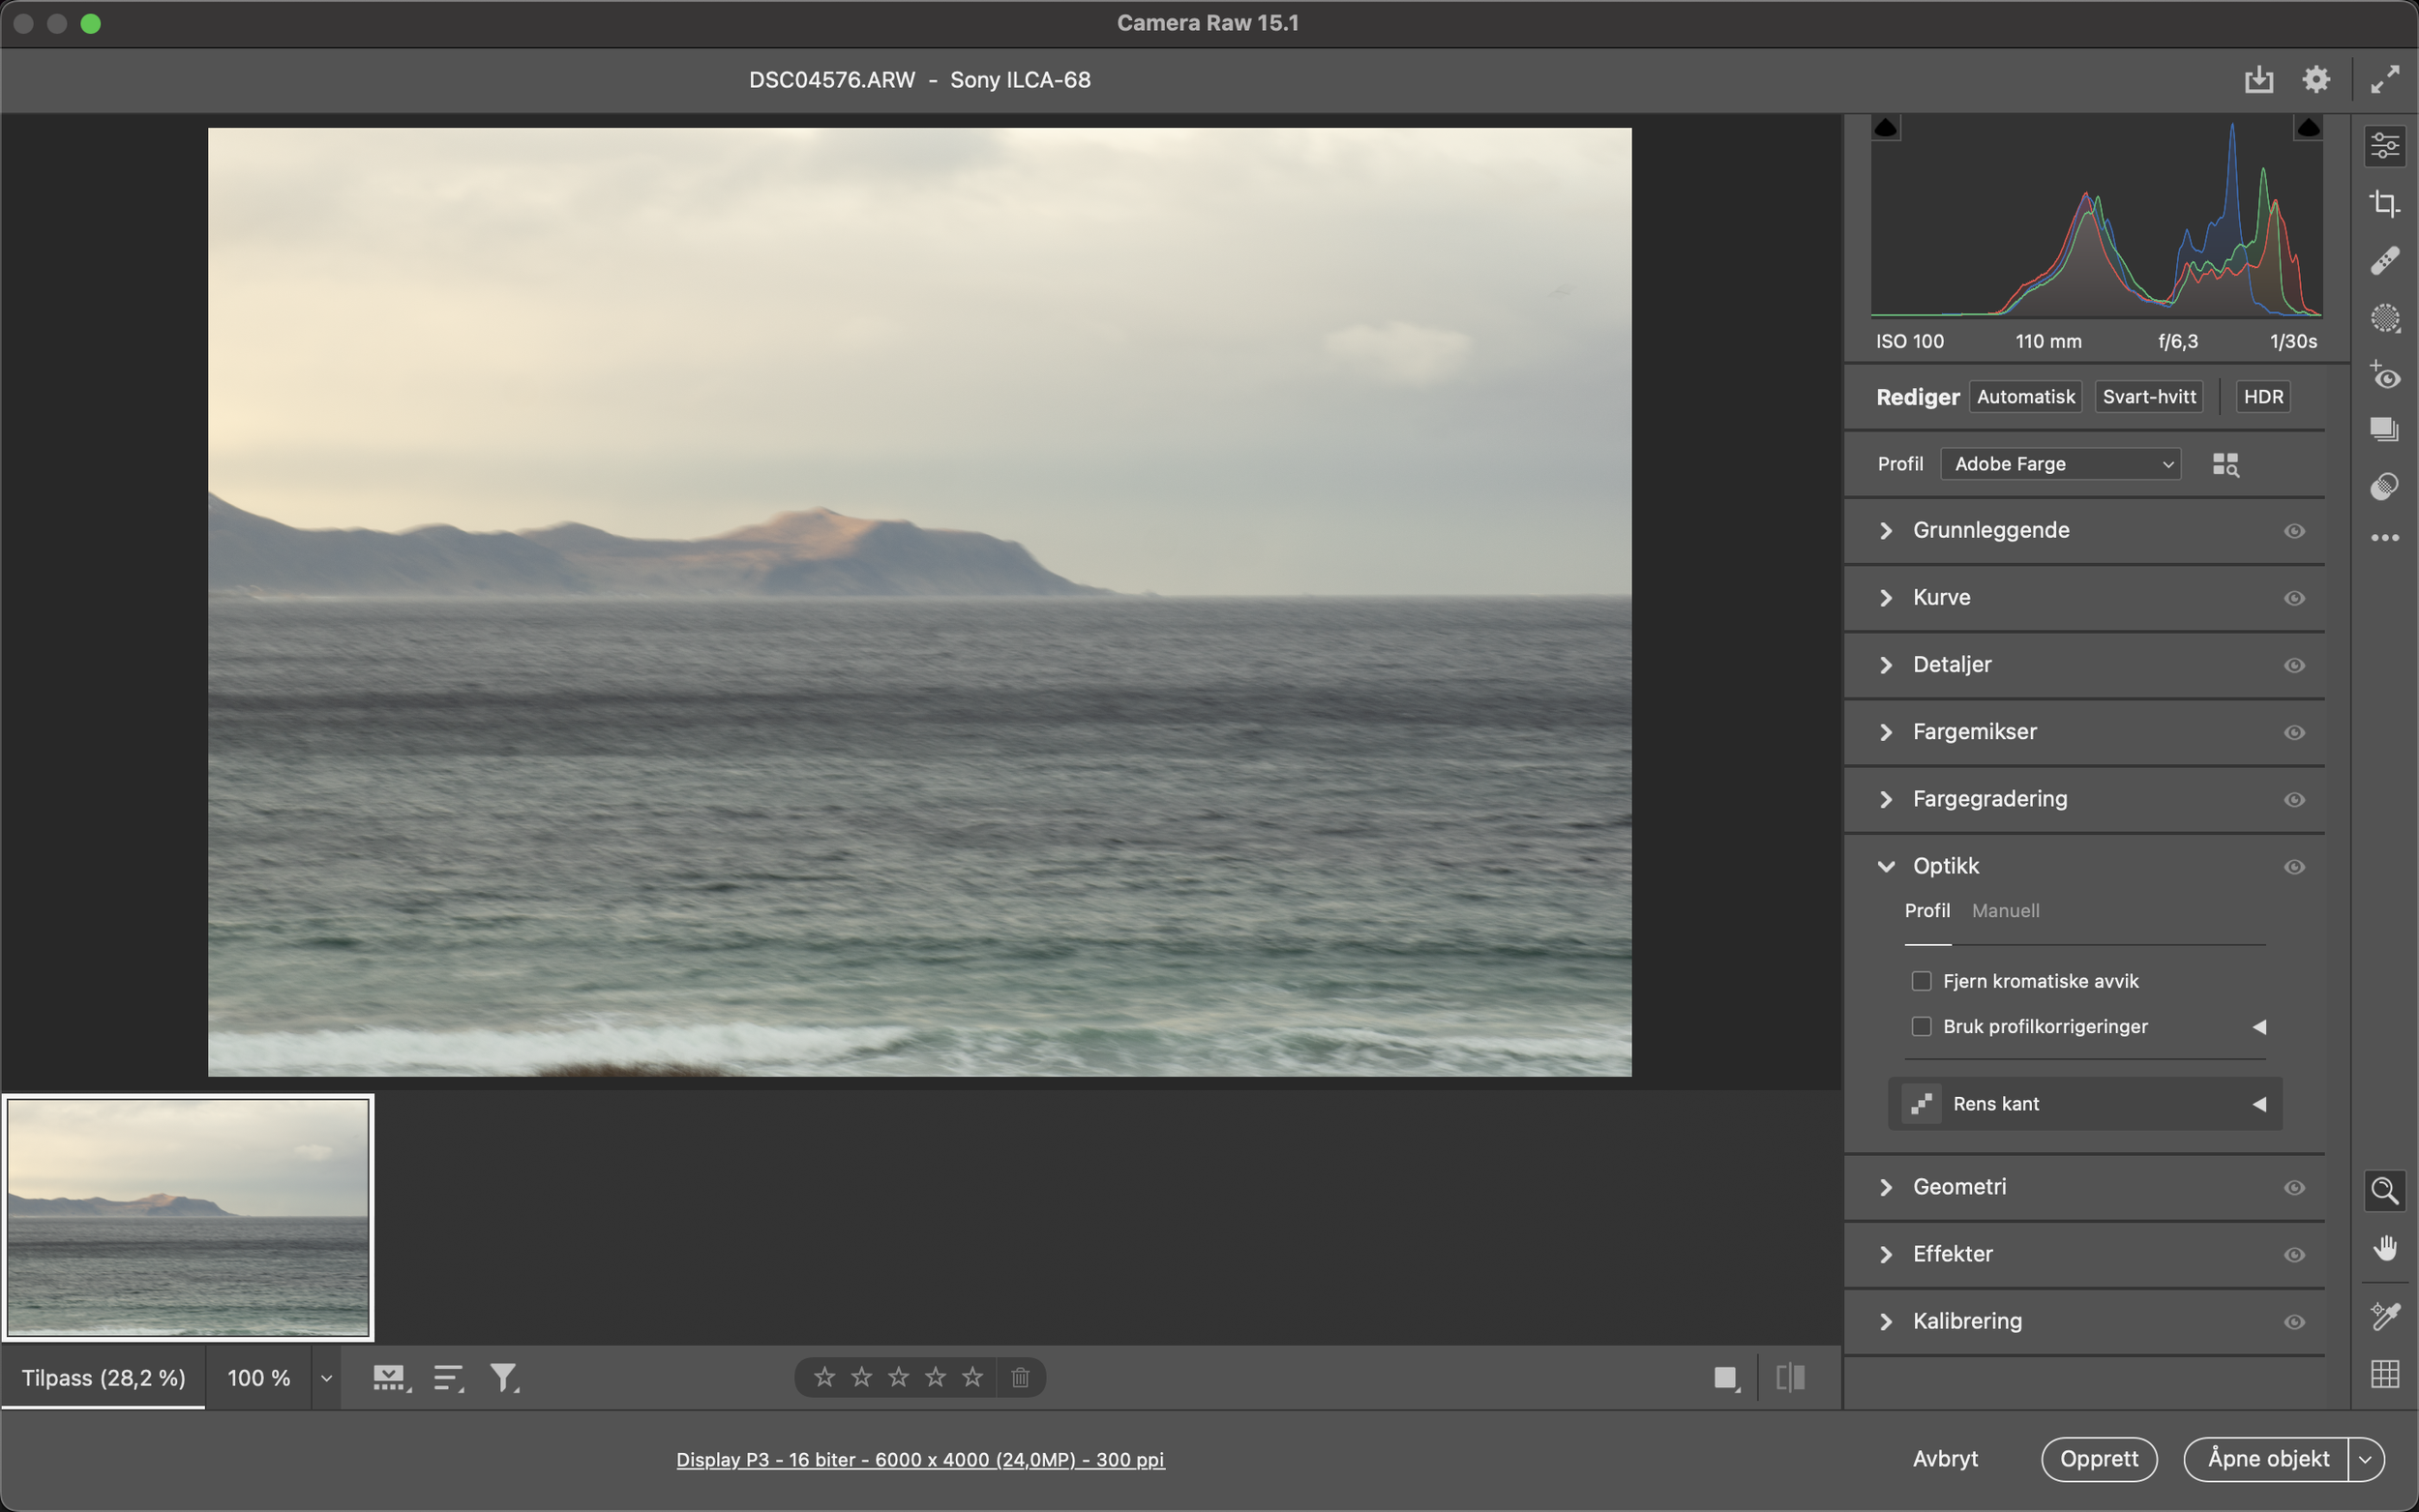2419x1512 pixels.
Task: Click the Rediger heading
Action: (x=1918, y=397)
